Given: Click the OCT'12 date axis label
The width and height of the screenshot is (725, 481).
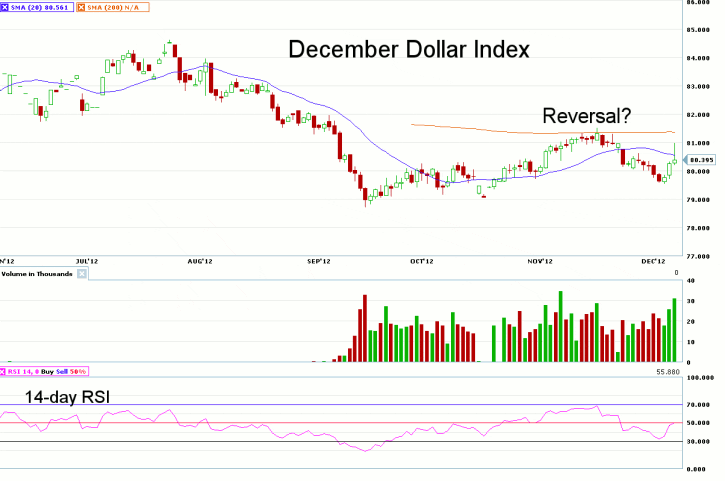Looking at the screenshot, I should pyautogui.click(x=422, y=261).
